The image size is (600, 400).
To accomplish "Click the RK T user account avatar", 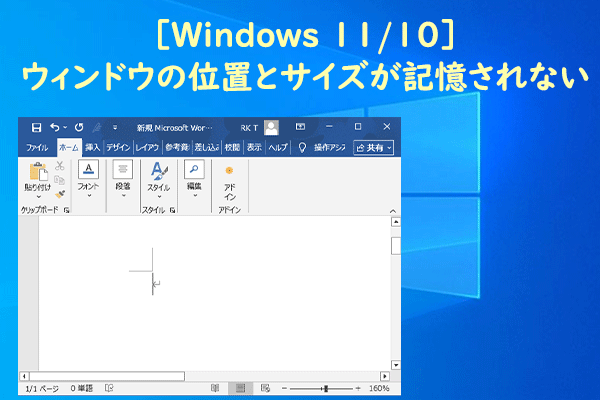I will (271, 127).
